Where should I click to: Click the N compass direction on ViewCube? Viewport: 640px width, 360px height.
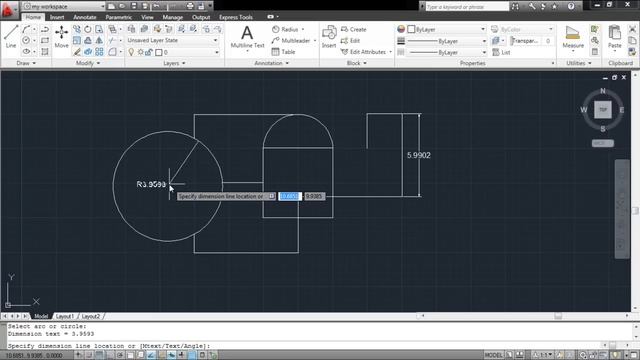tap(603, 91)
